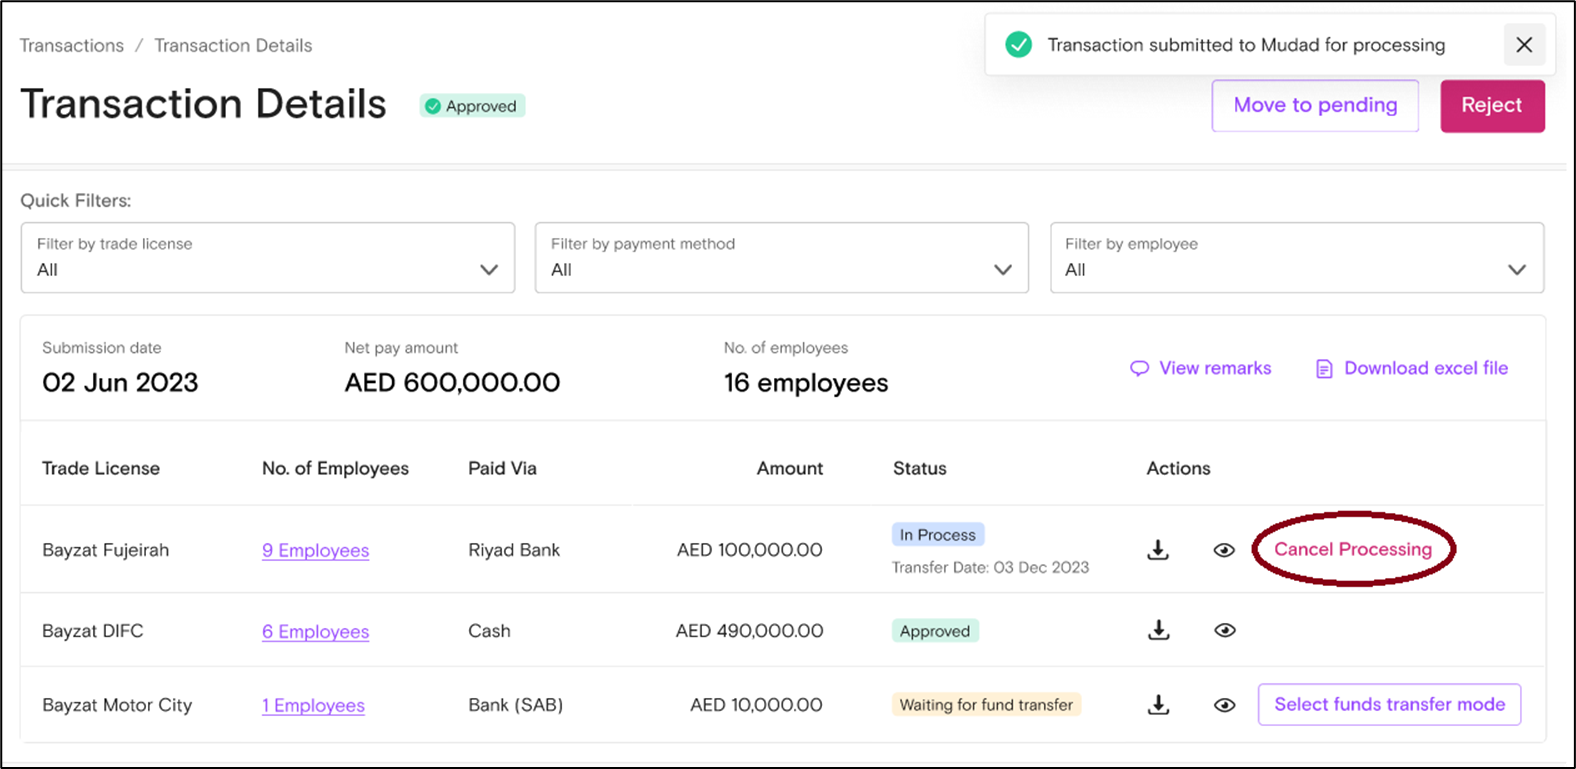Screen dimensions: 1576x769
Task: Click the Transaction Details breadcrumb
Action: coord(233,46)
